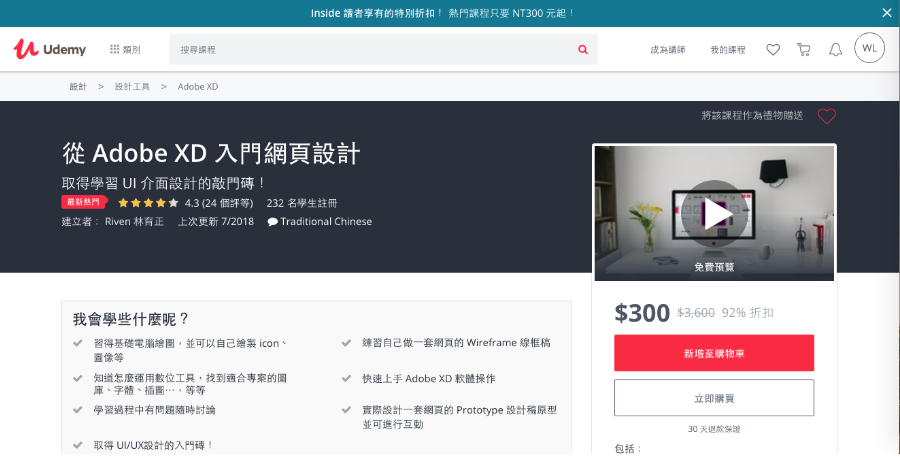This screenshot has height=457, width=900.
Task: Open the Udemy home logo
Action: [49, 49]
